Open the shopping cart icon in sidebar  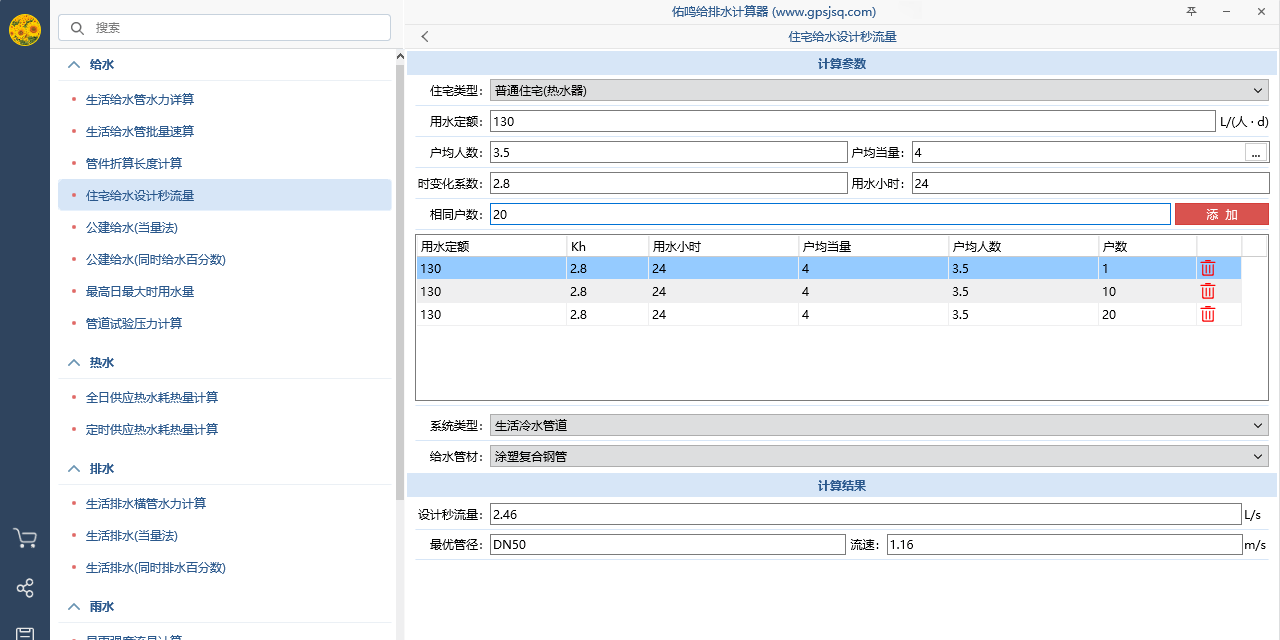(25, 538)
